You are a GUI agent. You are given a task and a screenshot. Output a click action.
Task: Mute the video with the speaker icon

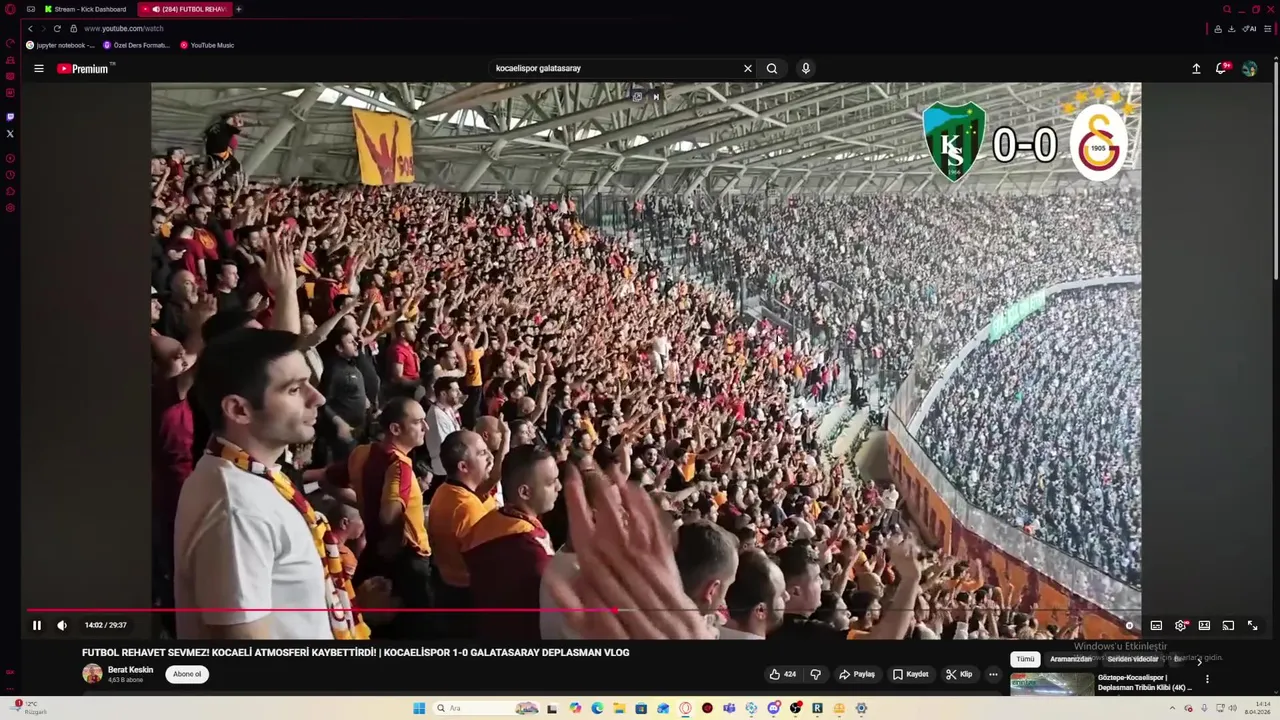[x=62, y=625]
